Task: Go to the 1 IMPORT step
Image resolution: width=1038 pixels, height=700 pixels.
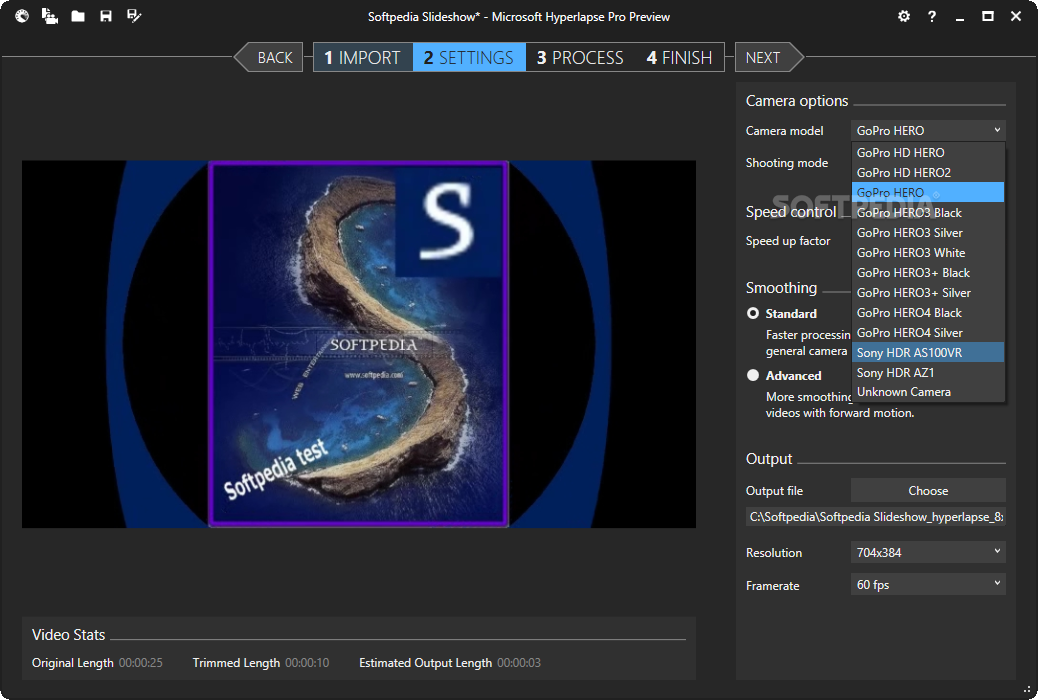Action: 363,58
